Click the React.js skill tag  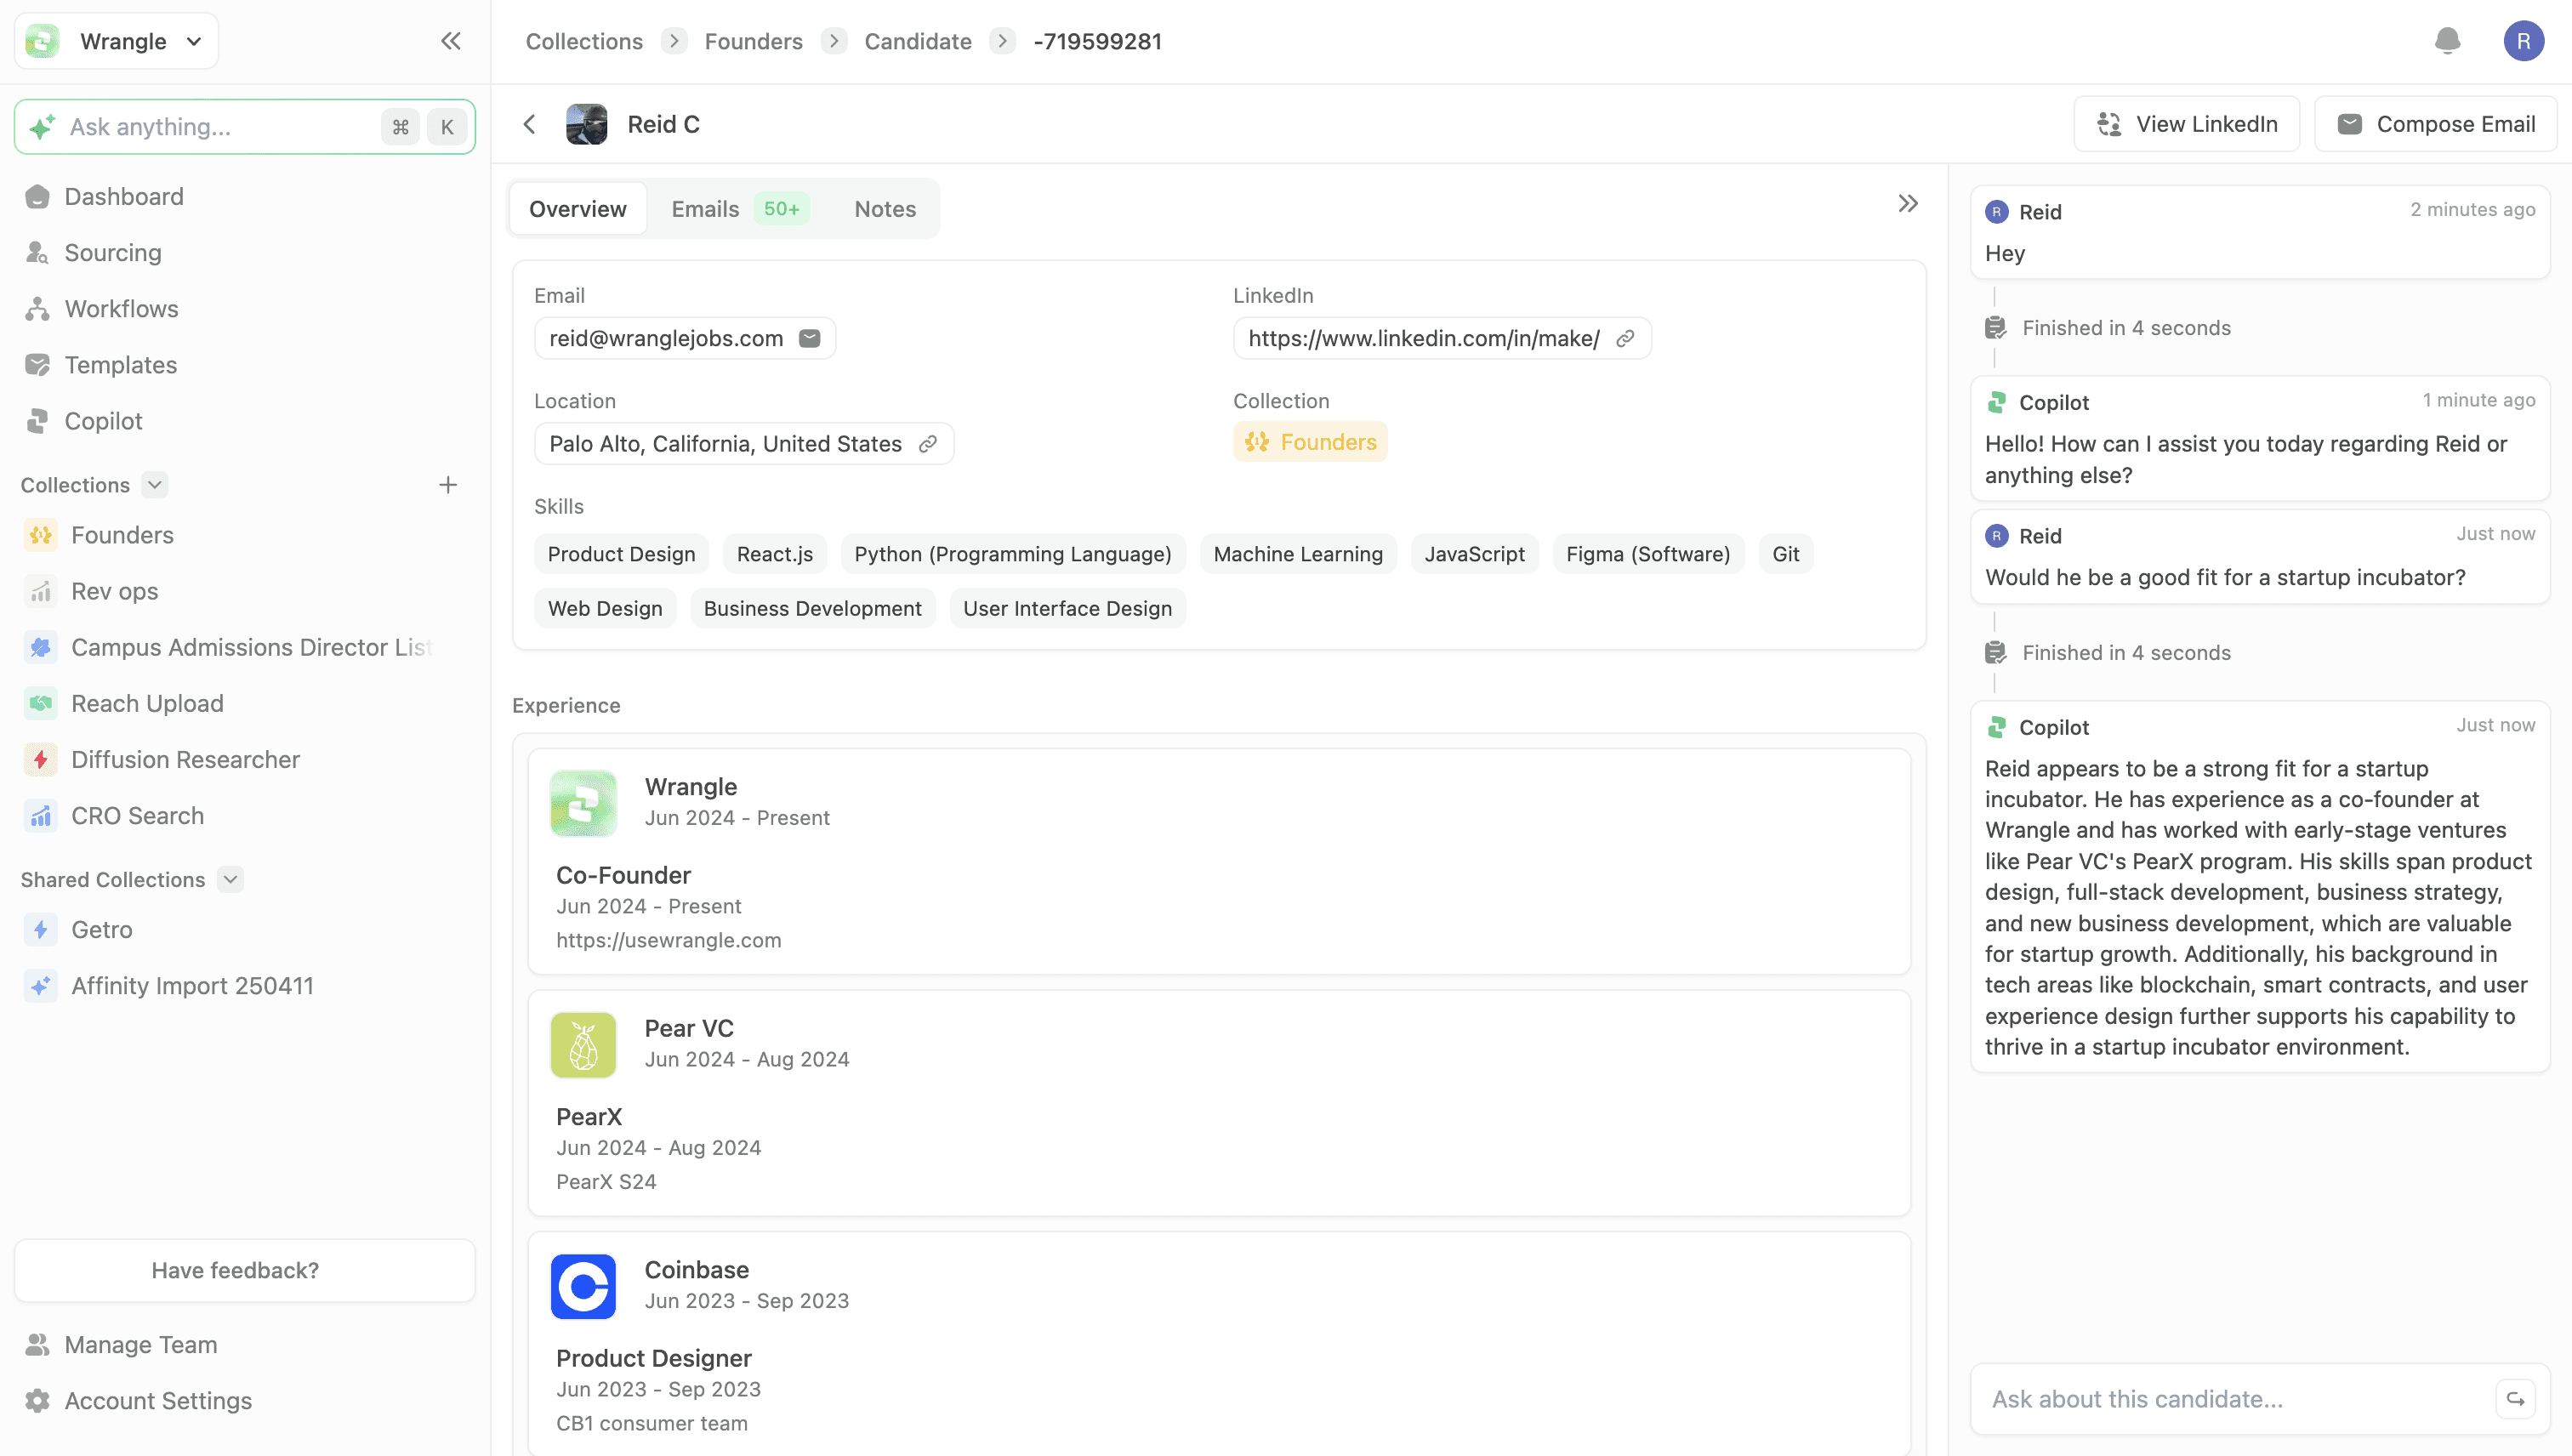(x=775, y=554)
